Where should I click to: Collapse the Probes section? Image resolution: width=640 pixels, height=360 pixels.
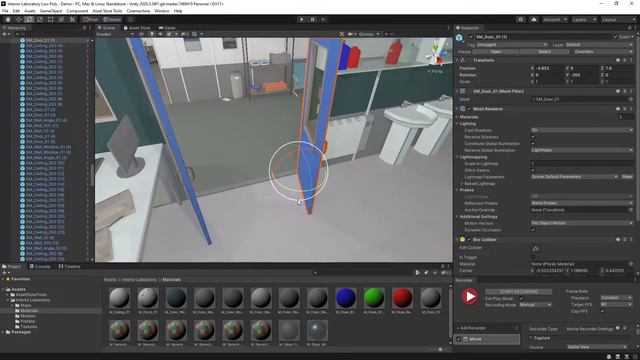pos(458,190)
